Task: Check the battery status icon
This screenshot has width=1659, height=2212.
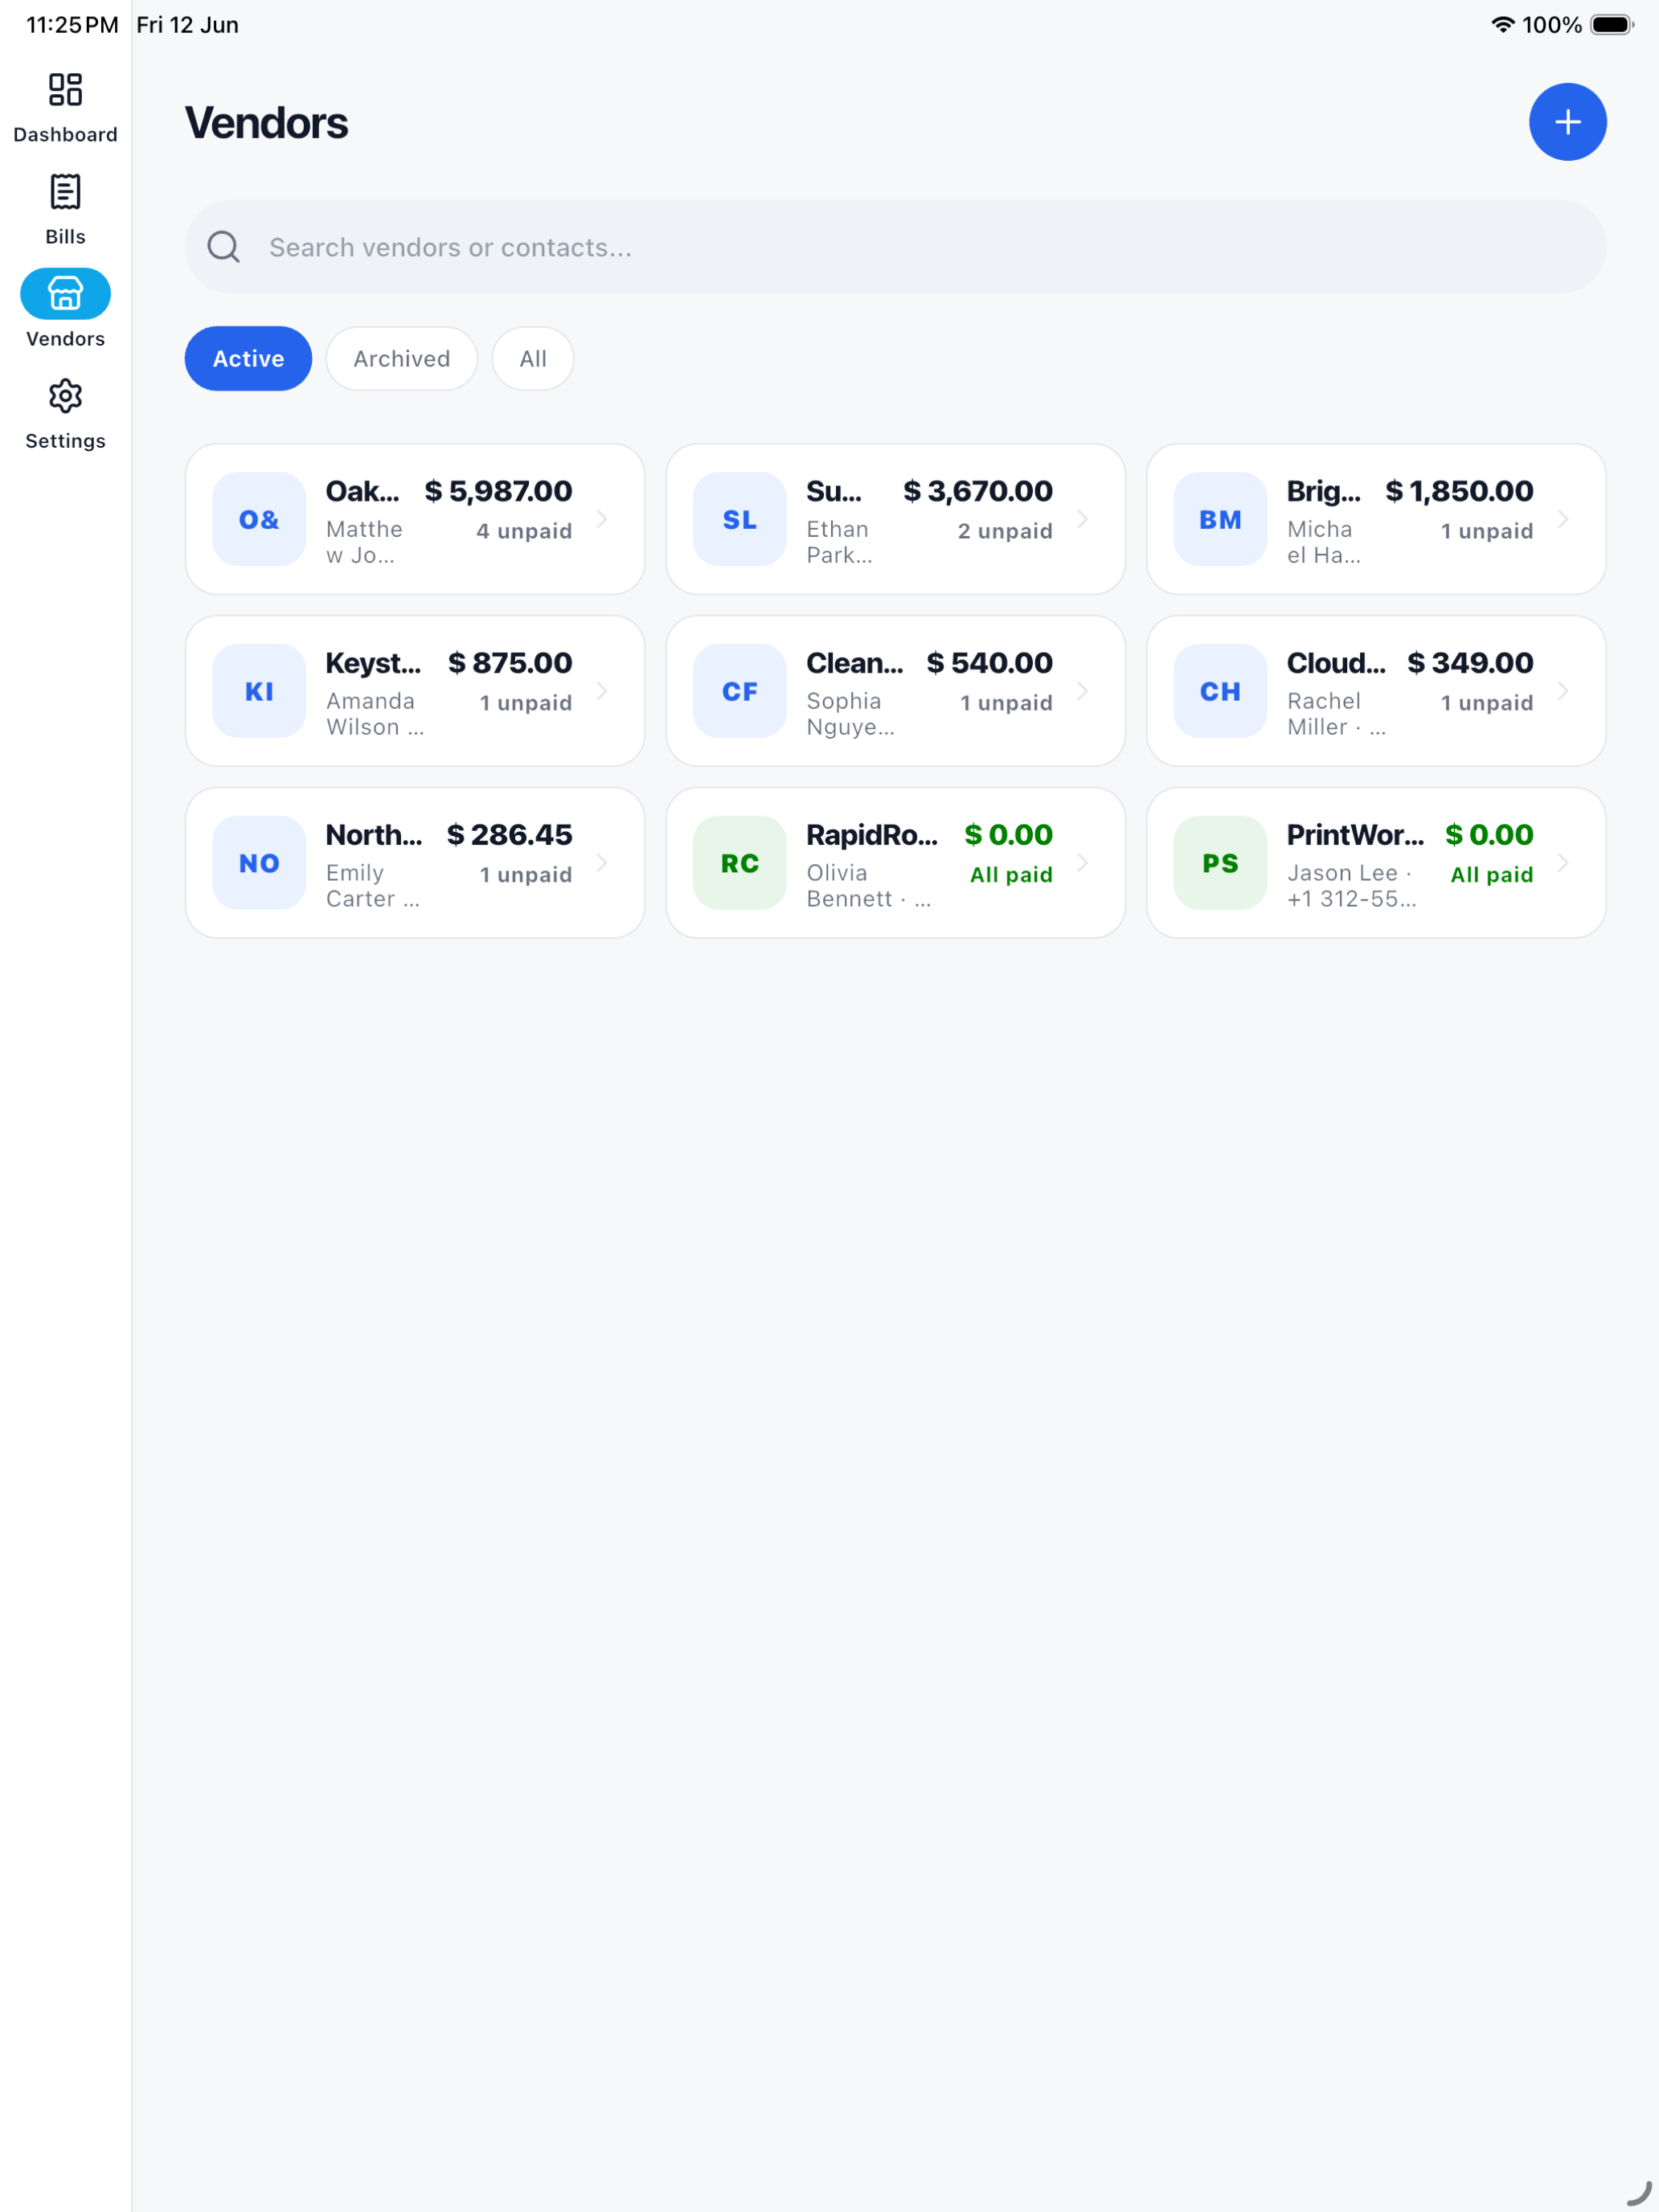Action: coord(1612,24)
